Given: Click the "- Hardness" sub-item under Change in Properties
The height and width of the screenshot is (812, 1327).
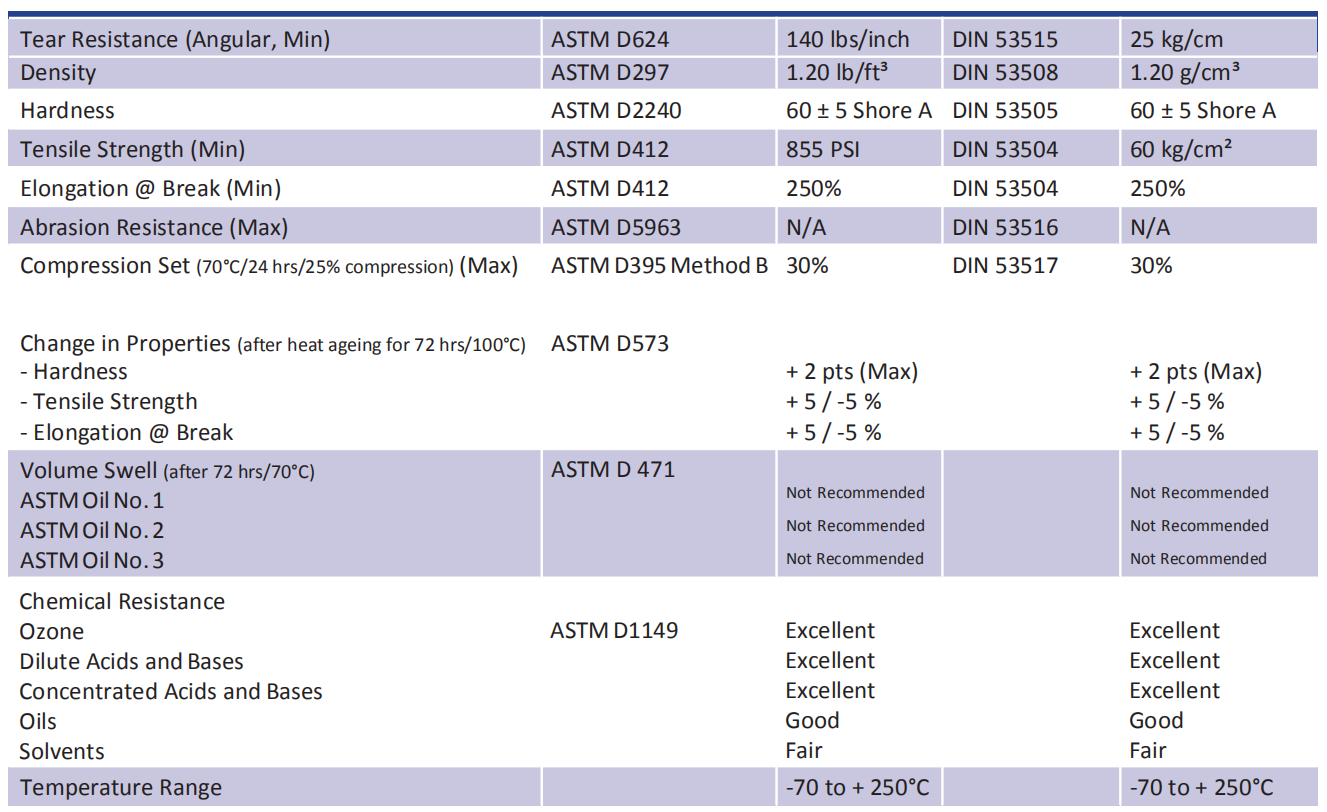Looking at the screenshot, I should click(x=74, y=371).
